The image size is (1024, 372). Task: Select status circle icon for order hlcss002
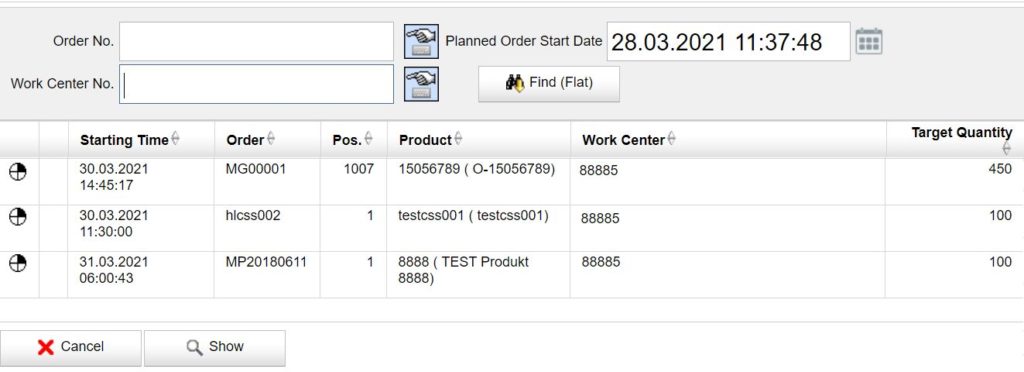click(x=18, y=217)
